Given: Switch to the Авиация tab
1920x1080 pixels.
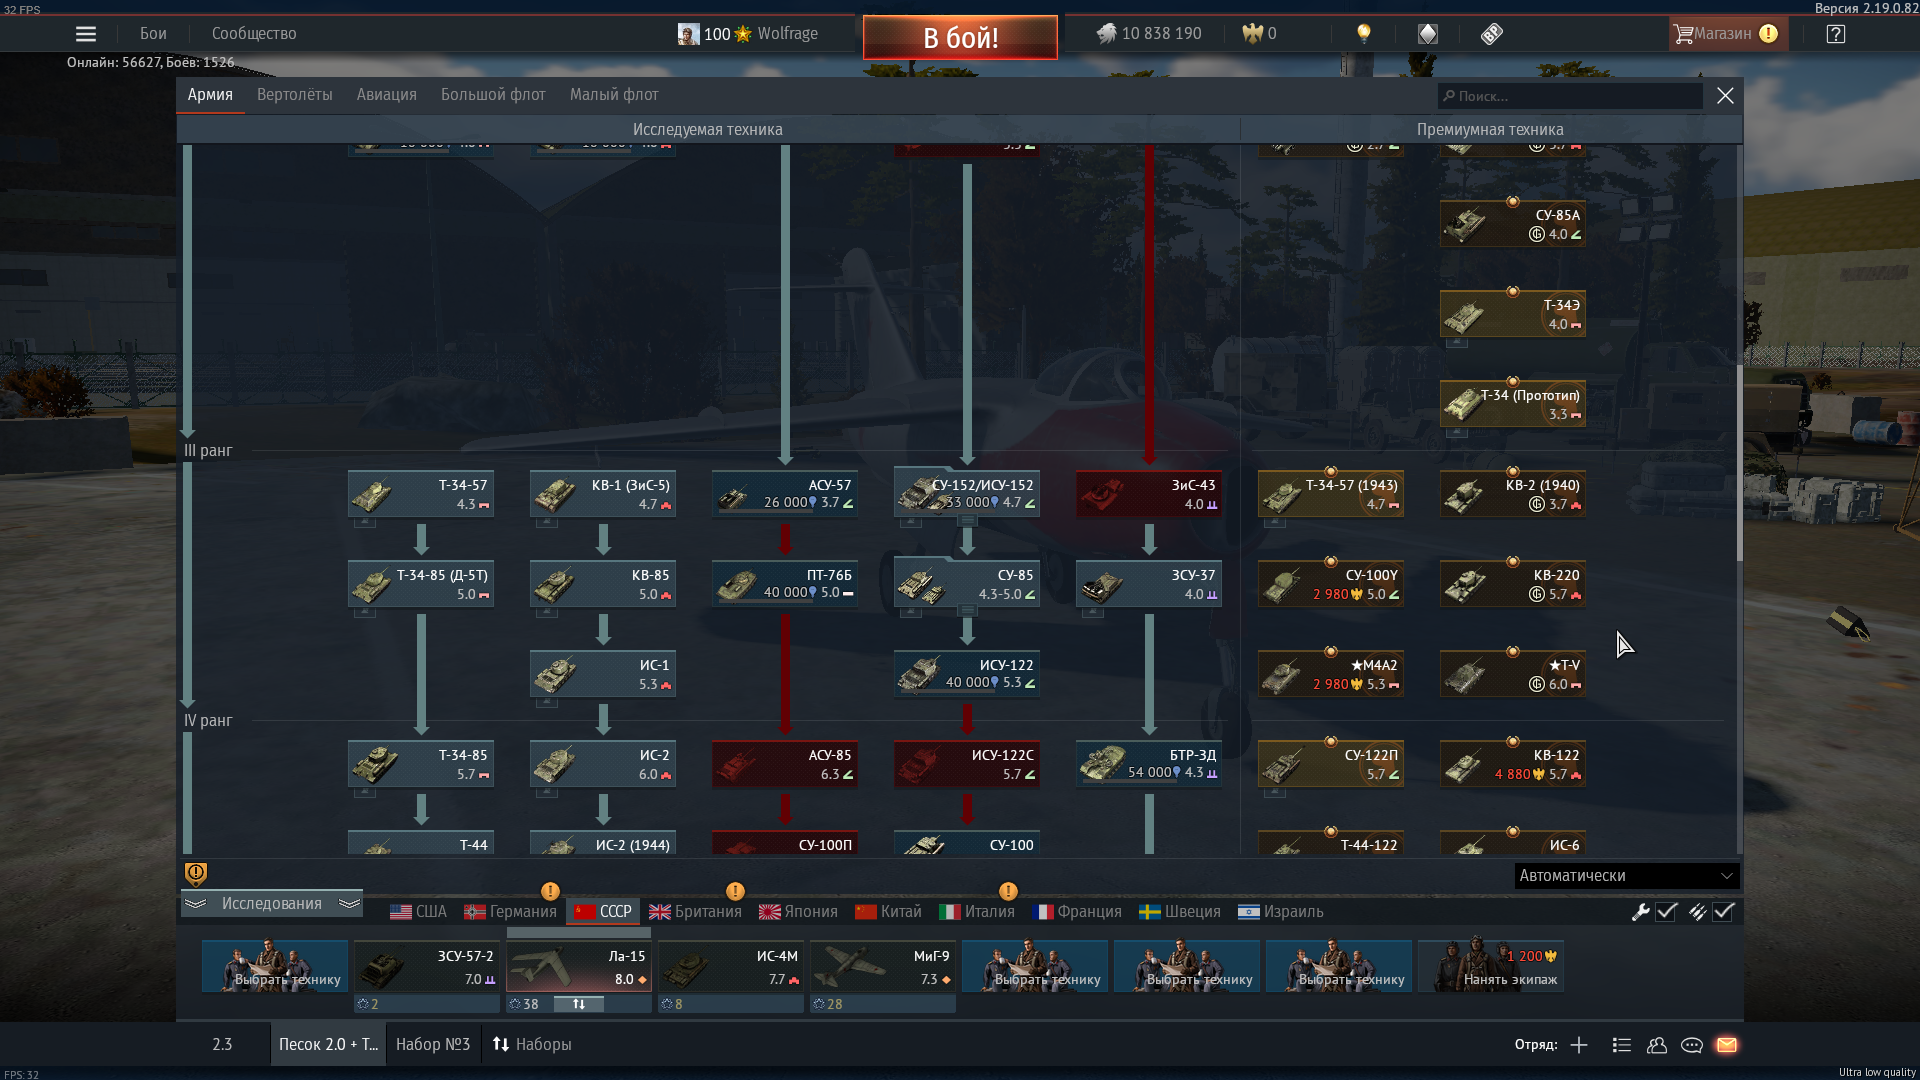Looking at the screenshot, I should pos(386,95).
